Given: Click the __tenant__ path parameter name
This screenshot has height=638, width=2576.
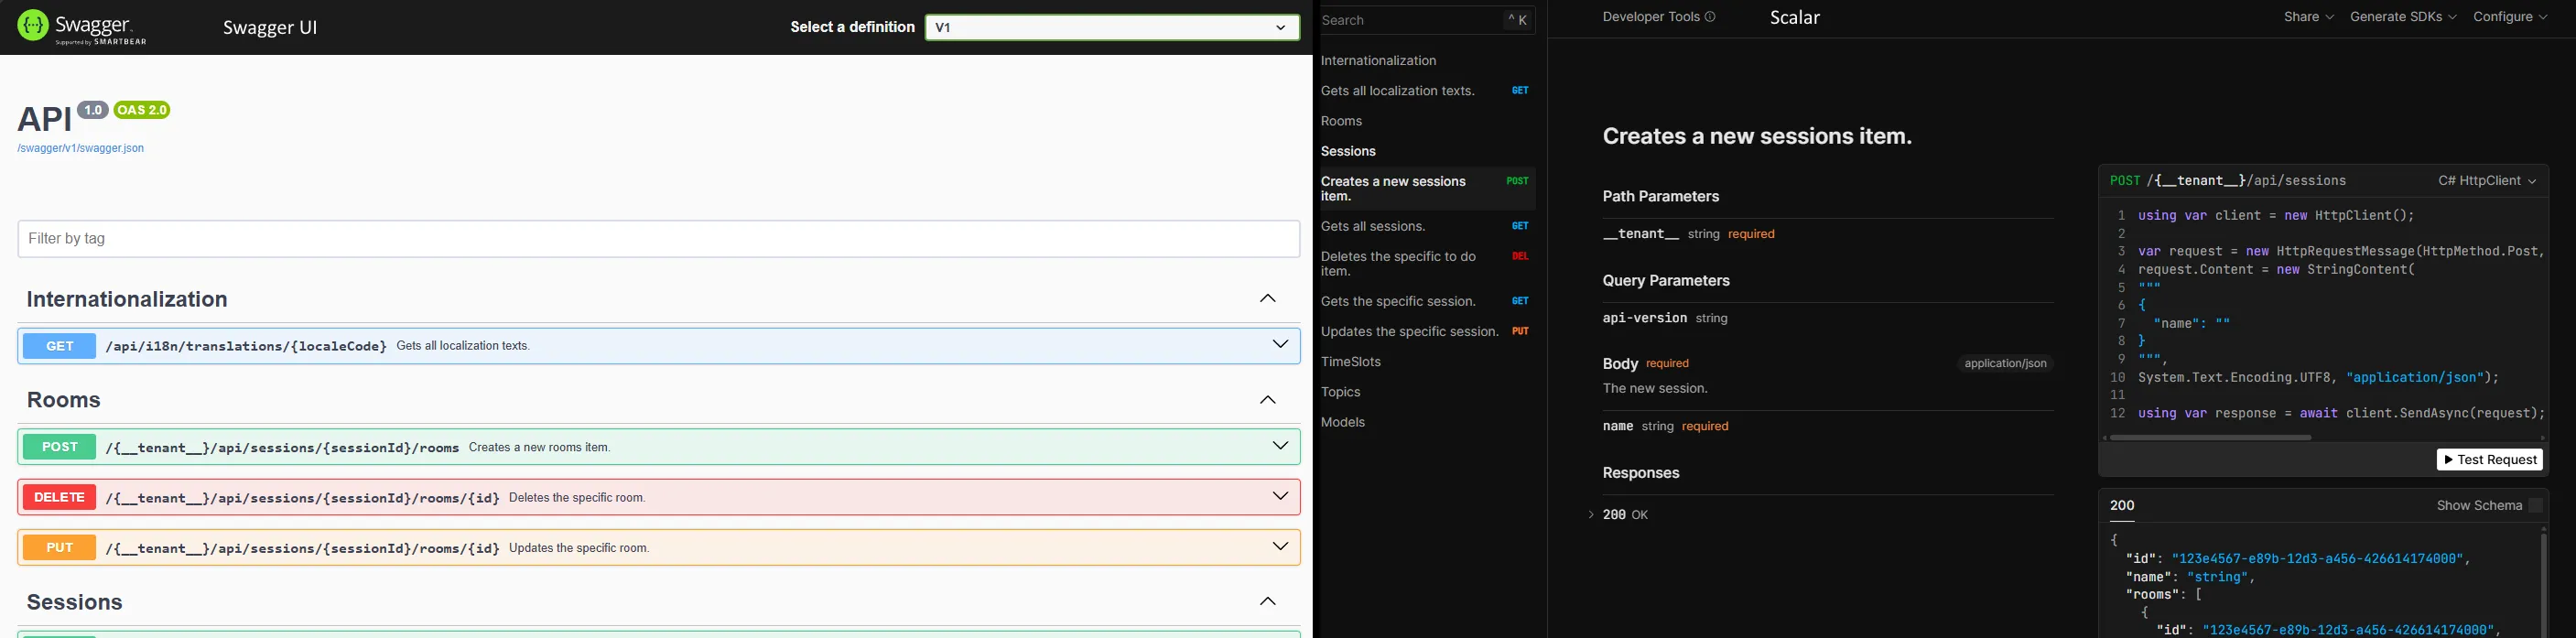Looking at the screenshot, I should click(1641, 233).
